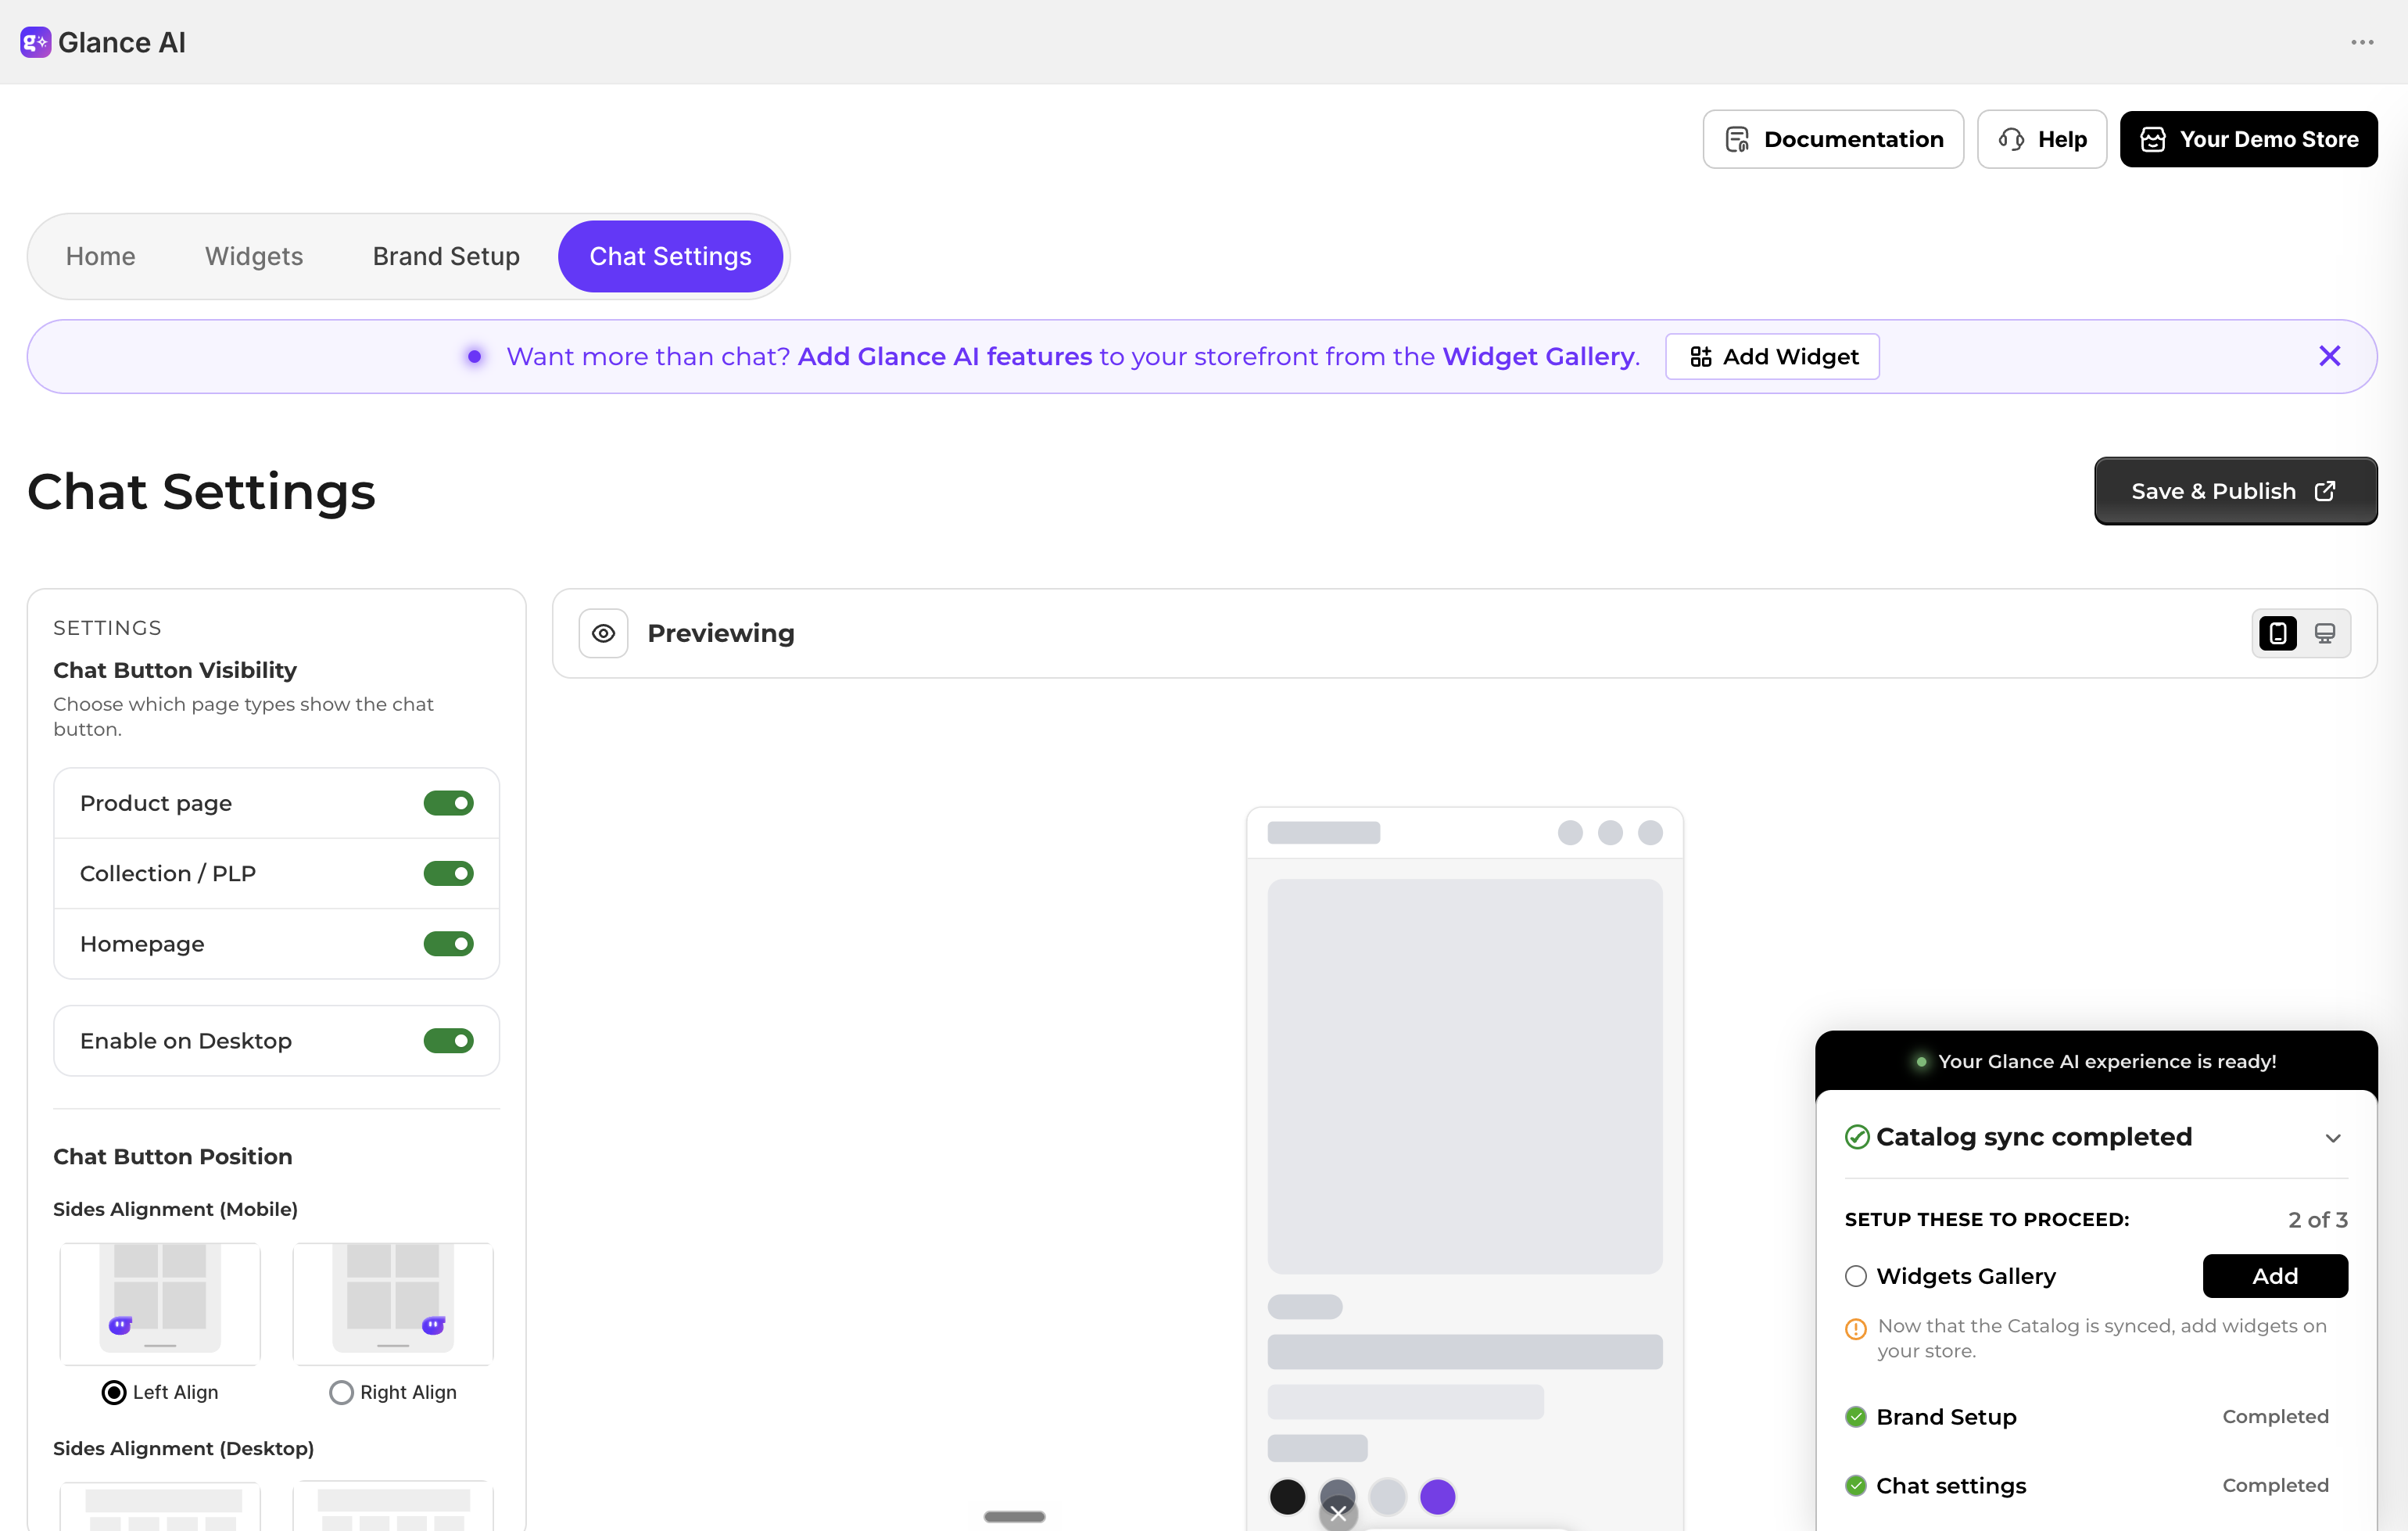Click Add for Widgets Gallery
The image size is (2408, 1531).
coord(2275,1276)
